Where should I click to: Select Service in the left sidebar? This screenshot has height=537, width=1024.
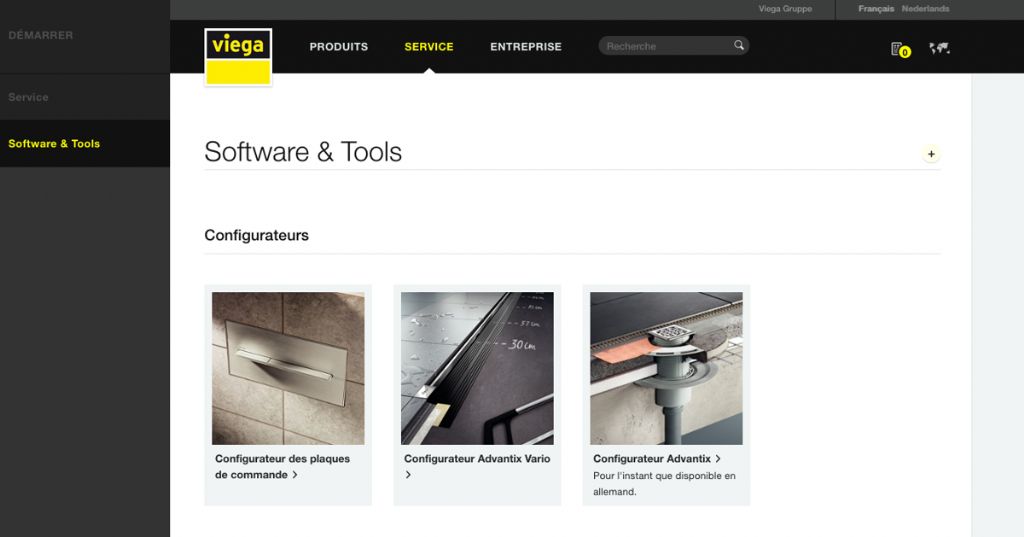point(29,97)
